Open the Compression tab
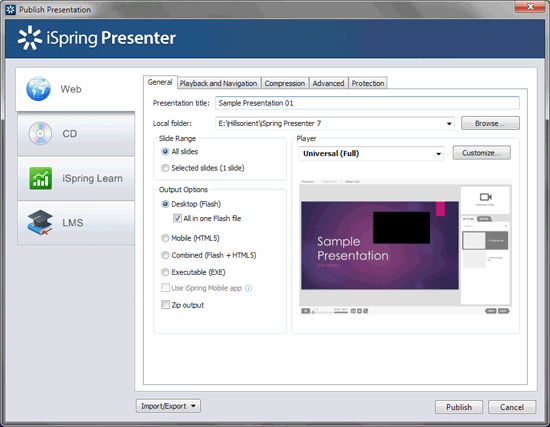Screen dimensions: 550x427 (x=285, y=83)
